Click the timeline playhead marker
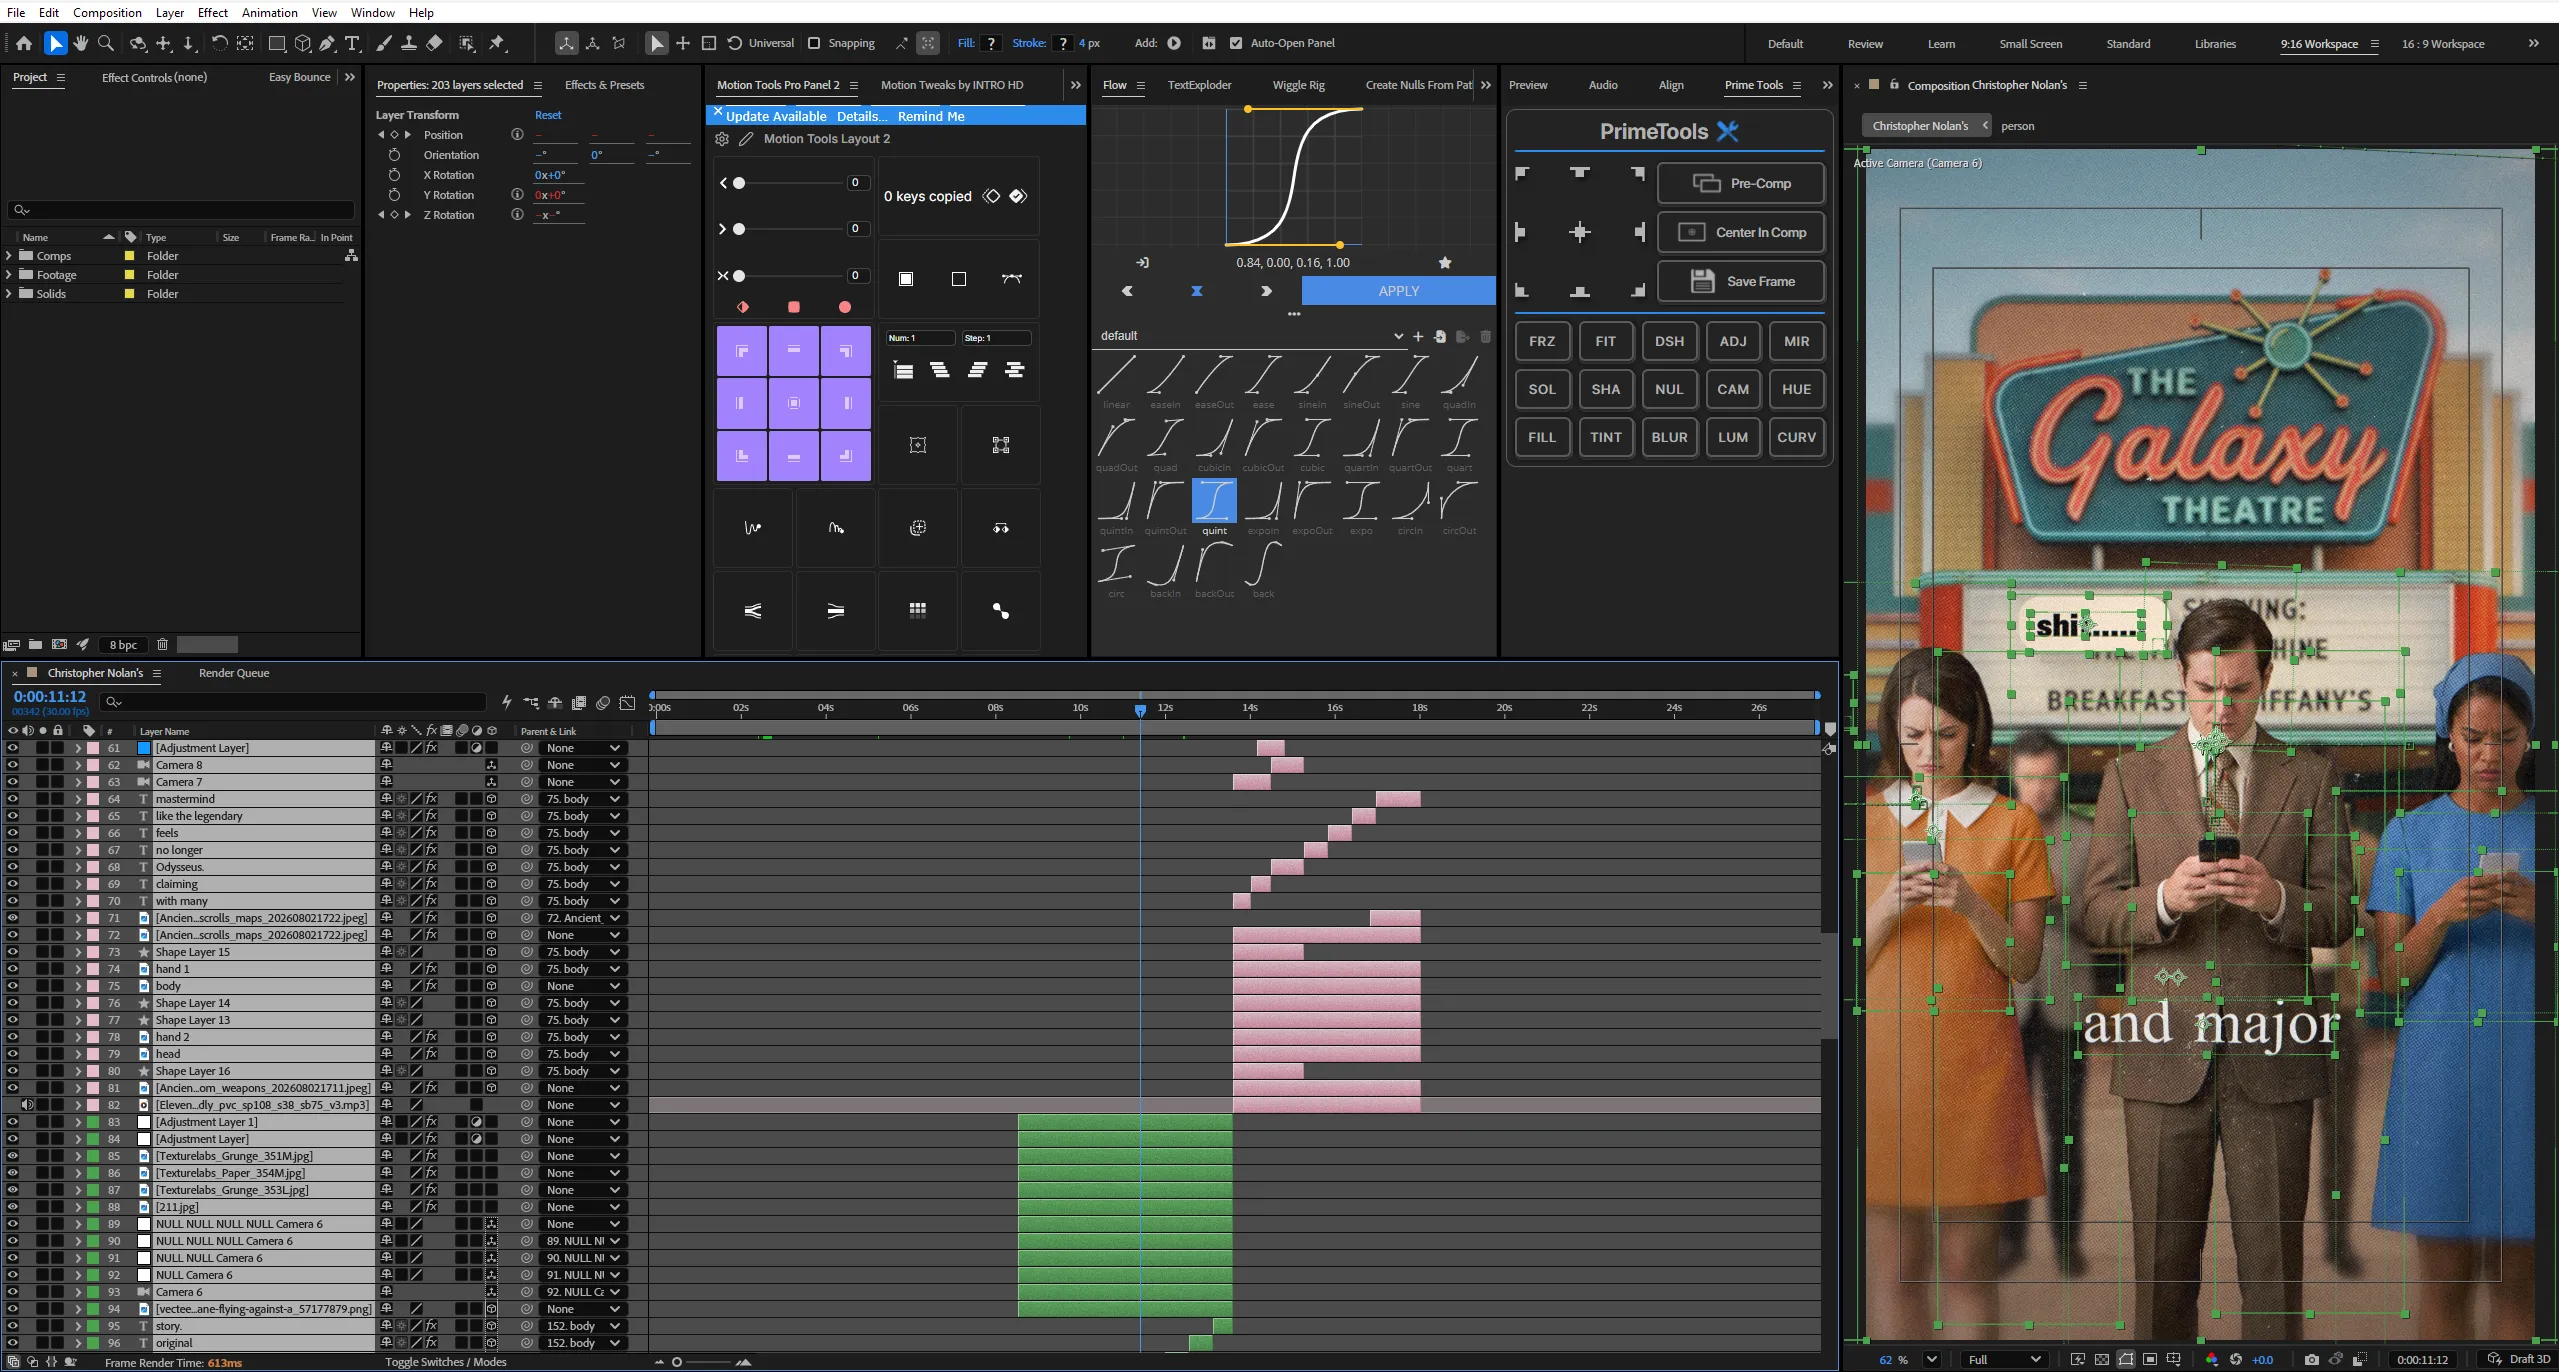Viewport: 2559px width, 1372px height. [1140, 710]
